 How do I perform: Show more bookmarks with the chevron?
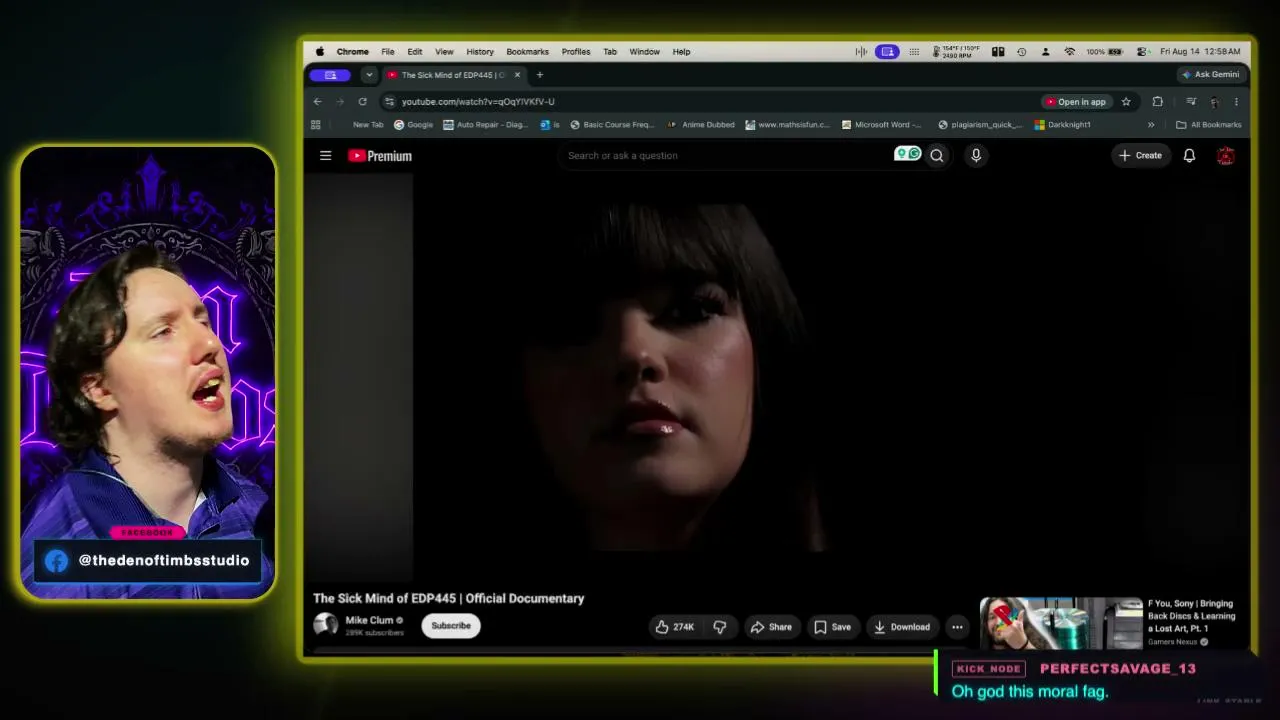[1151, 125]
